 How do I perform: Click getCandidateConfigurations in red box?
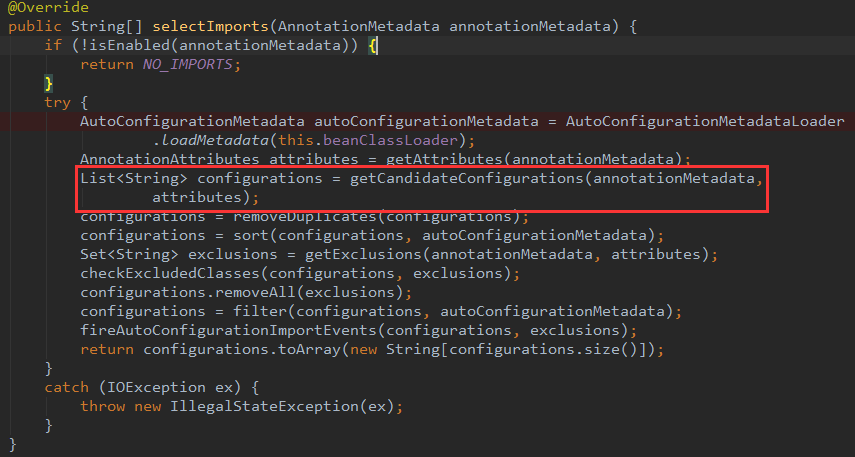tap(467, 178)
